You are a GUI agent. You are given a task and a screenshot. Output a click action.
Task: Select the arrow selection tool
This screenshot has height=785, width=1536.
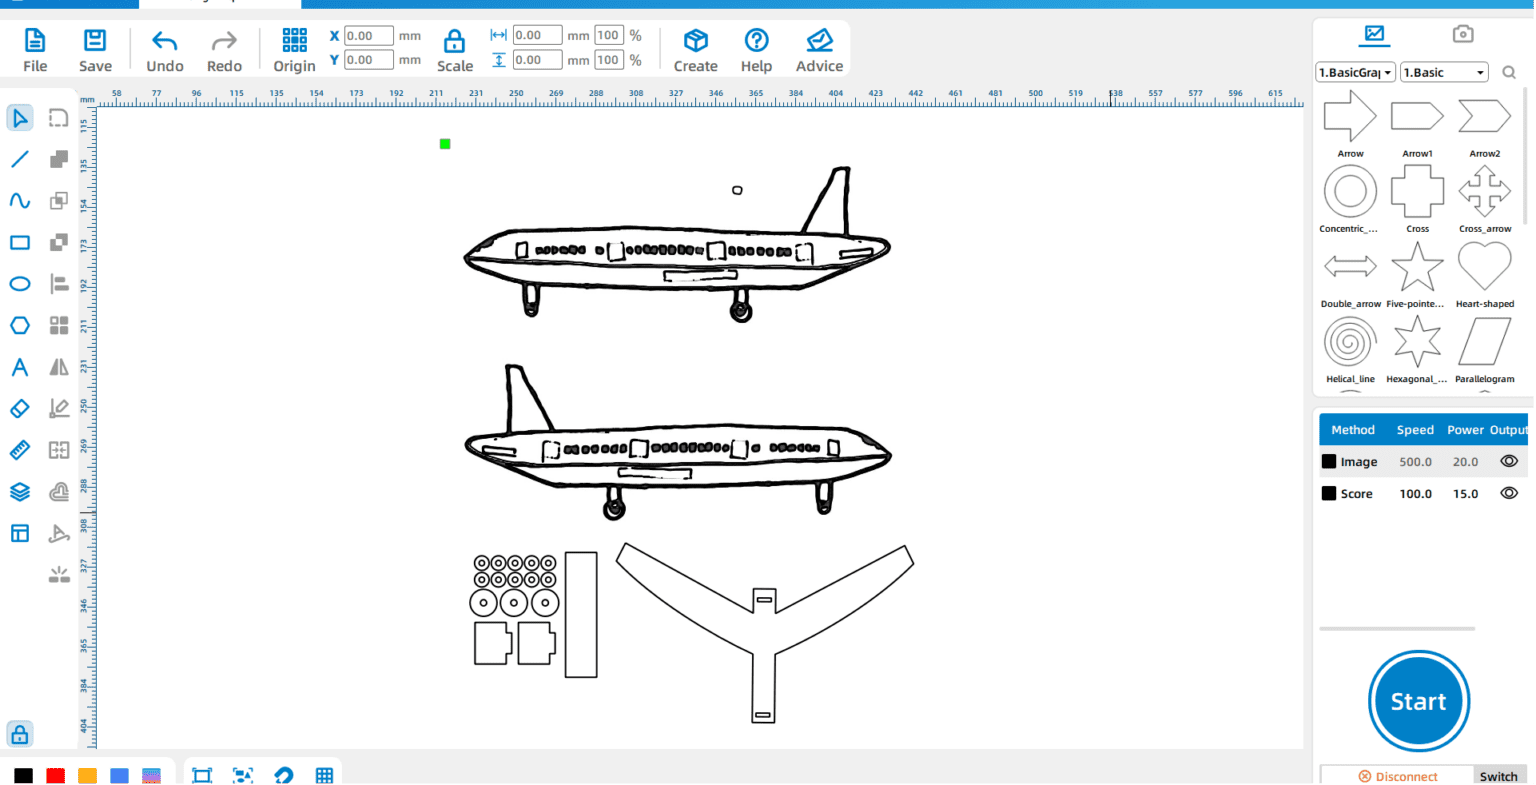tap(20, 117)
